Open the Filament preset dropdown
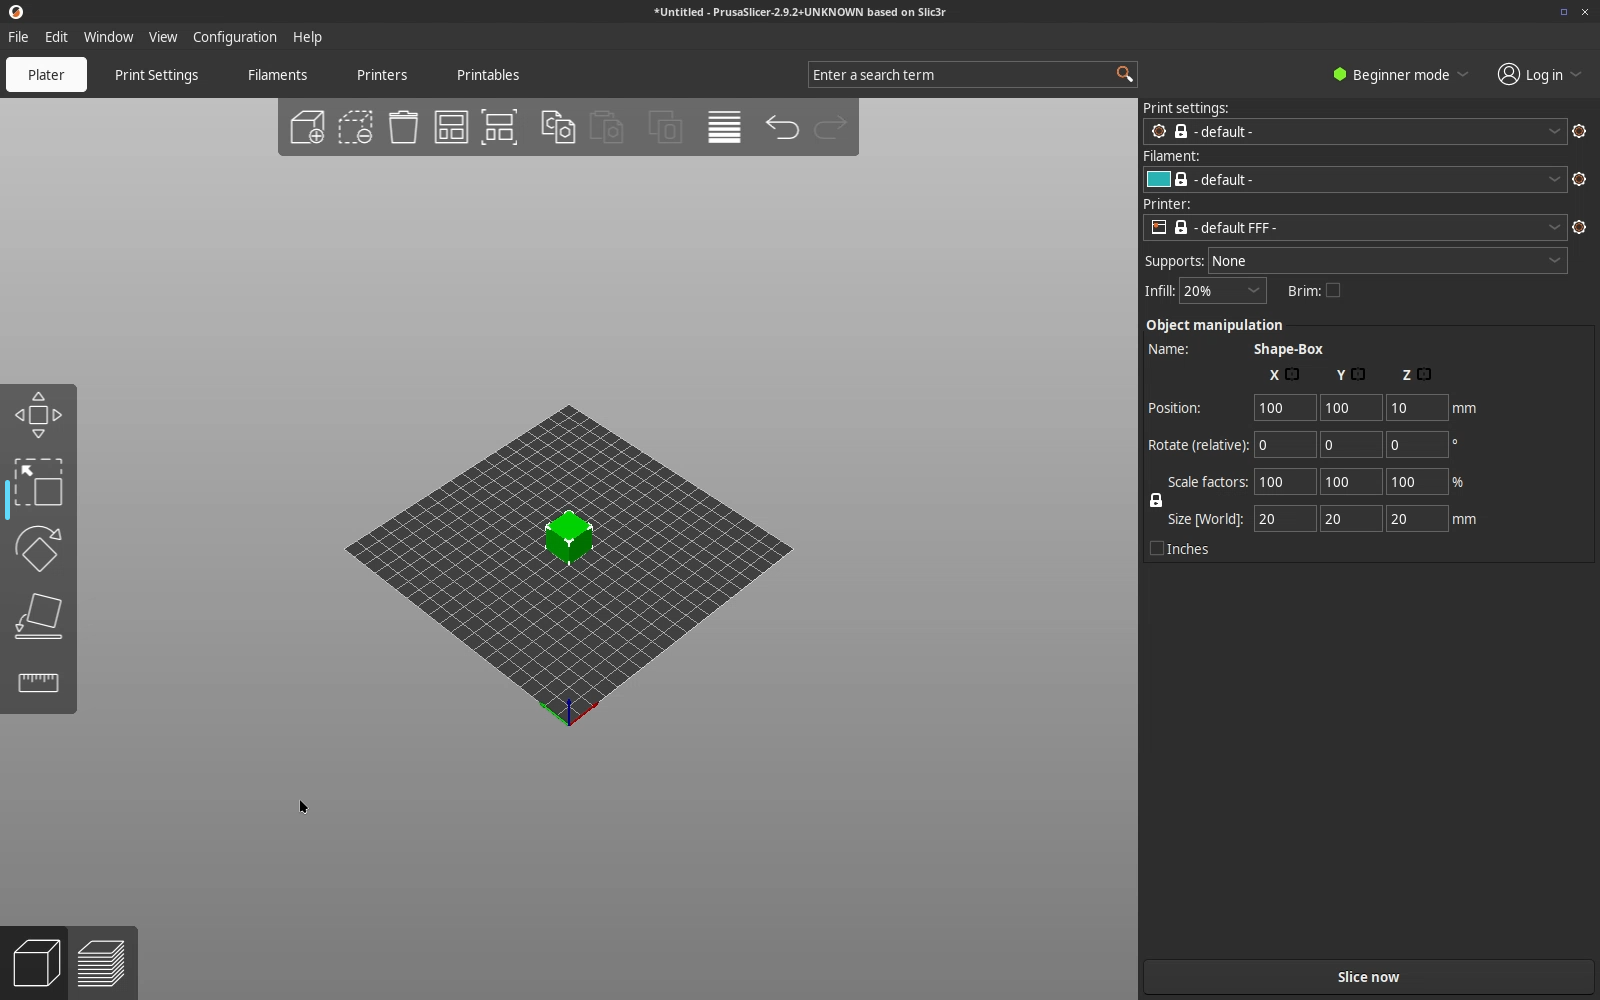Image resolution: width=1600 pixels, height=1000 pixels. click(x=1355, y=179)
